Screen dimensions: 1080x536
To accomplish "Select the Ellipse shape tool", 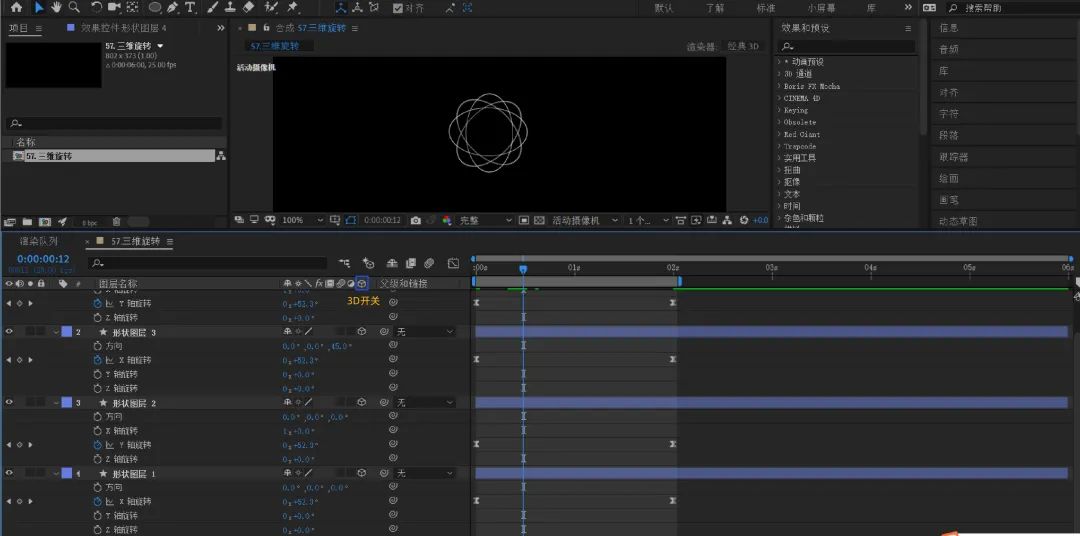I will [156, 8].
